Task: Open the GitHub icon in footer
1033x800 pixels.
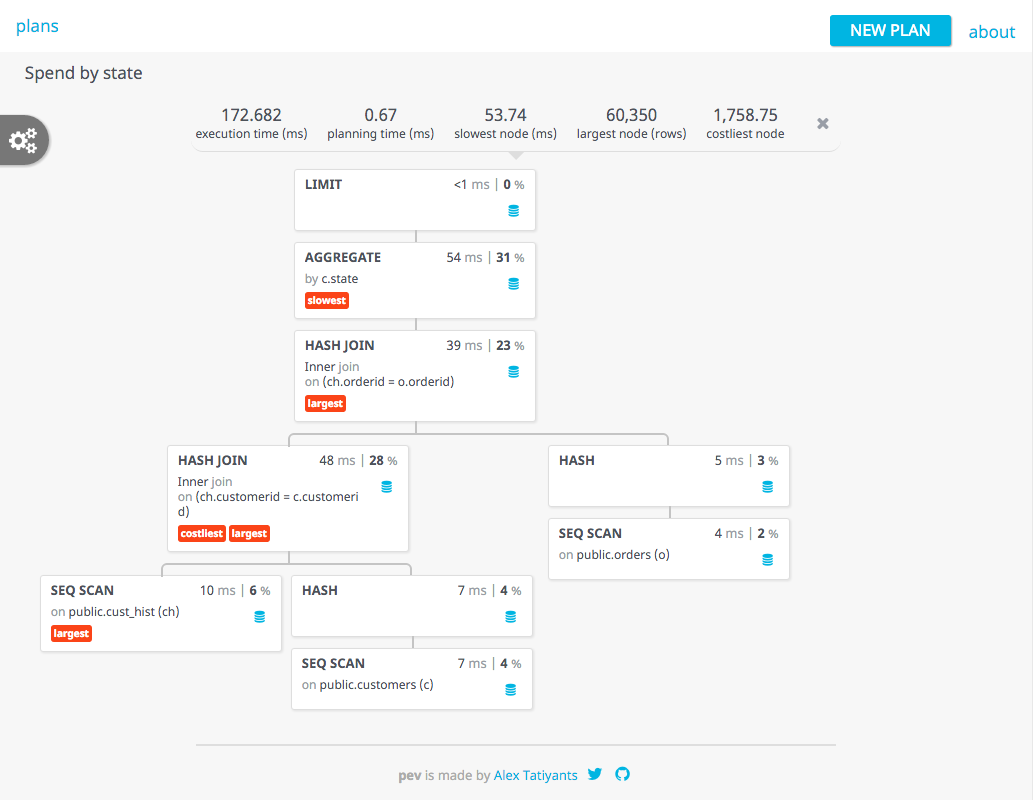Action: (x=622, y=774)
